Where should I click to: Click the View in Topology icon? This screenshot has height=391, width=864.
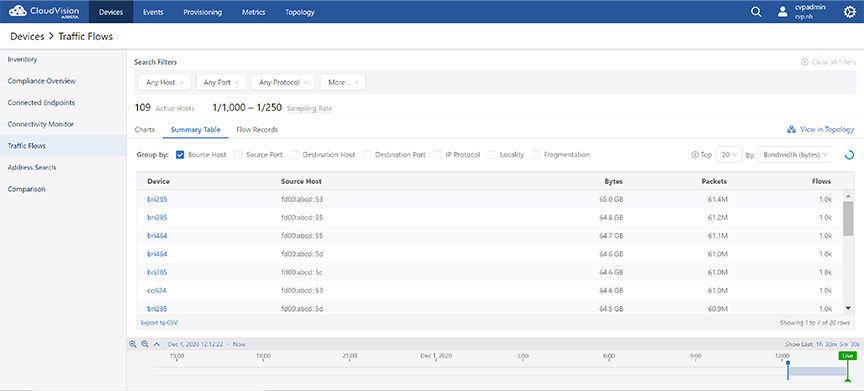pyautogui.click(x=791, y=129)
